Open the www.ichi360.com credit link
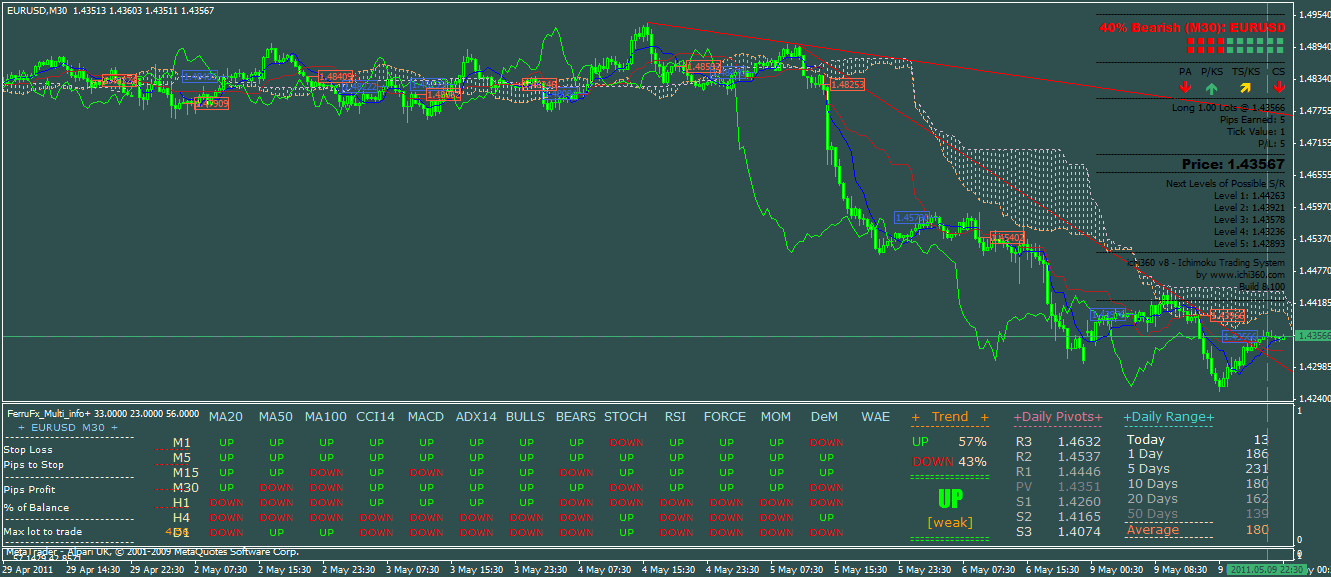Viewport: 1331px width, 577px height. point(1246,273)
